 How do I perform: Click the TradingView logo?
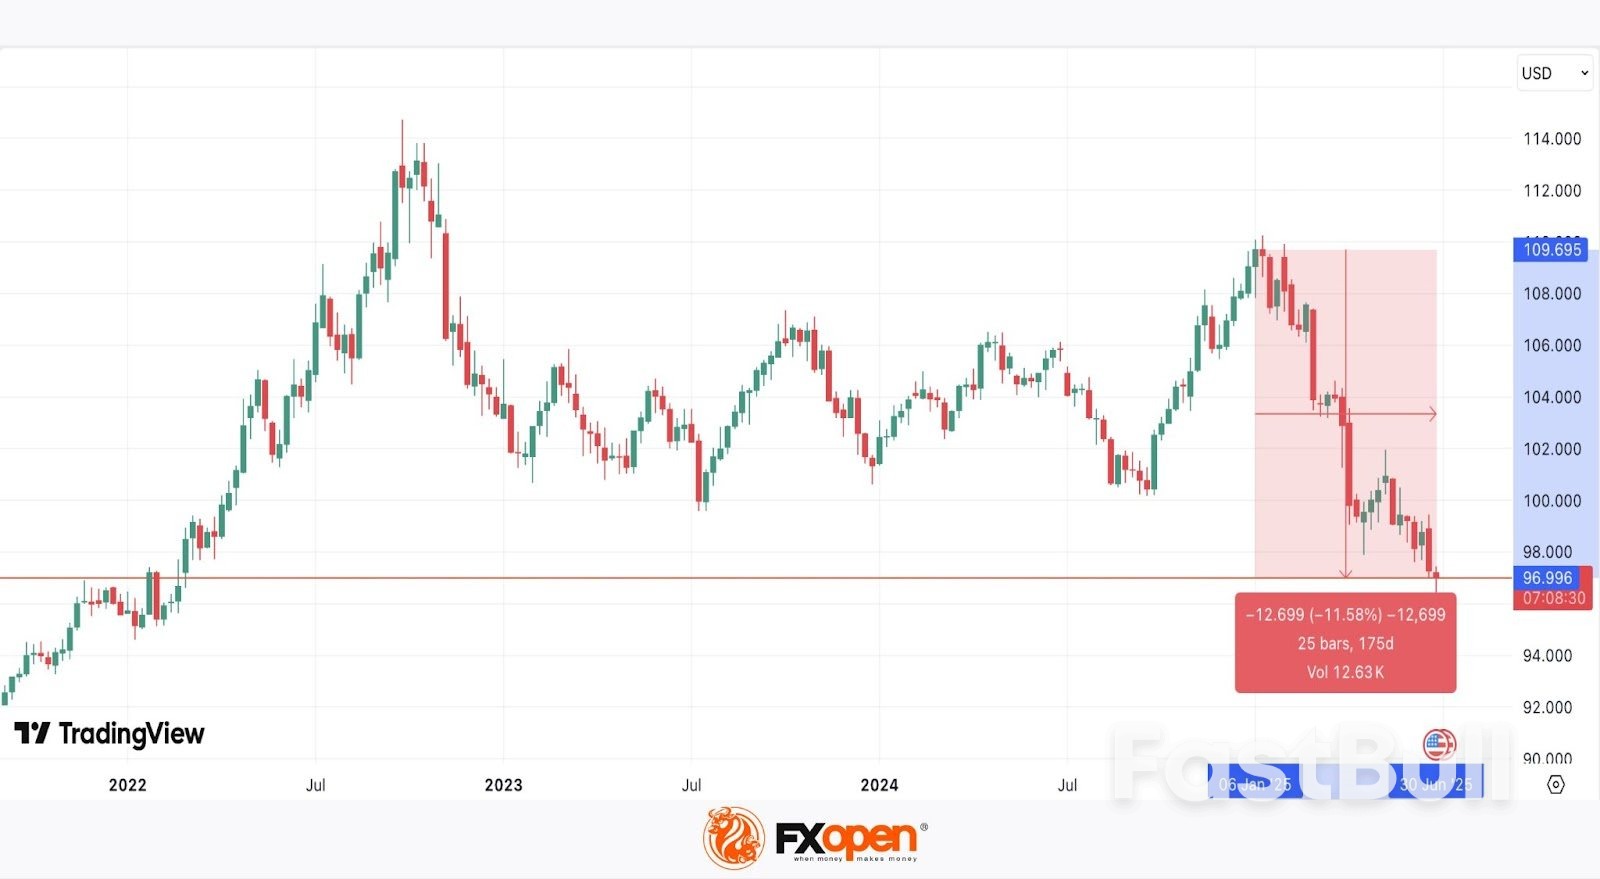(x=33, y=733)
